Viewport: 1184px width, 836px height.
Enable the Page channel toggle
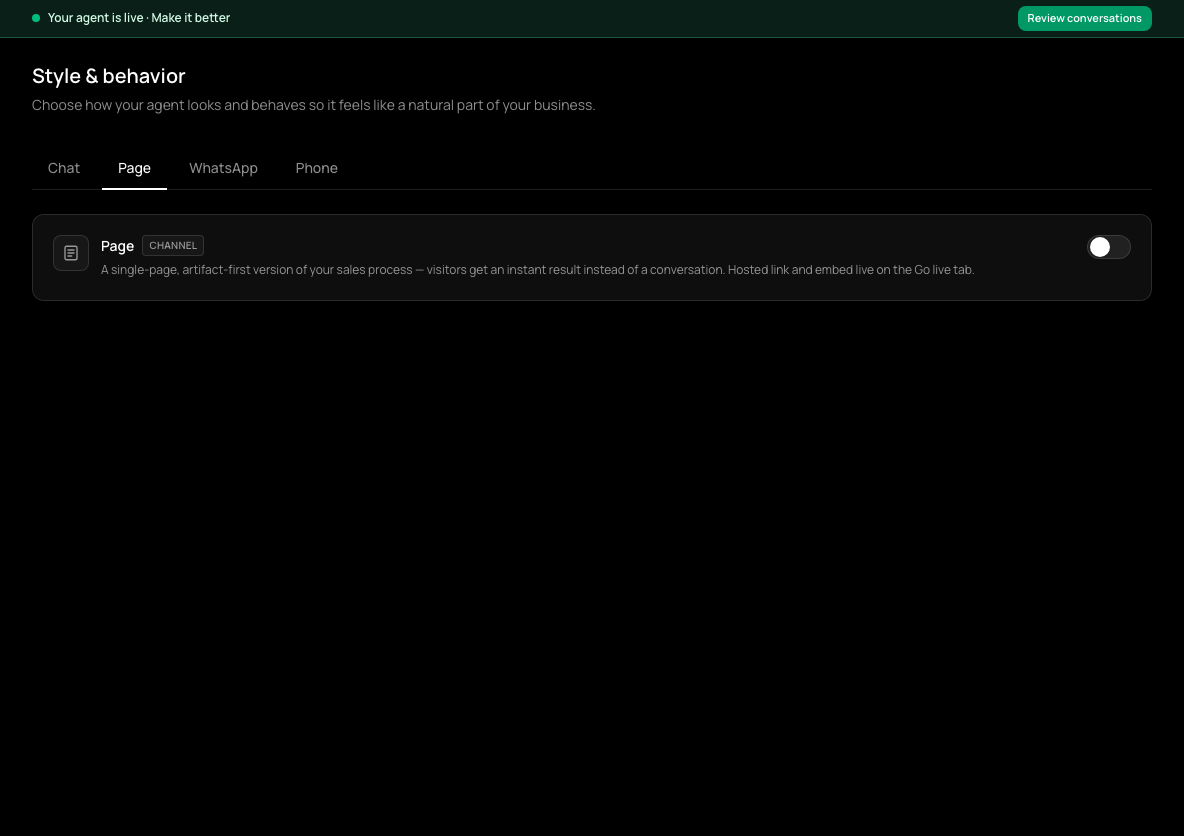pyautogui.click(x=1108, y=247)
